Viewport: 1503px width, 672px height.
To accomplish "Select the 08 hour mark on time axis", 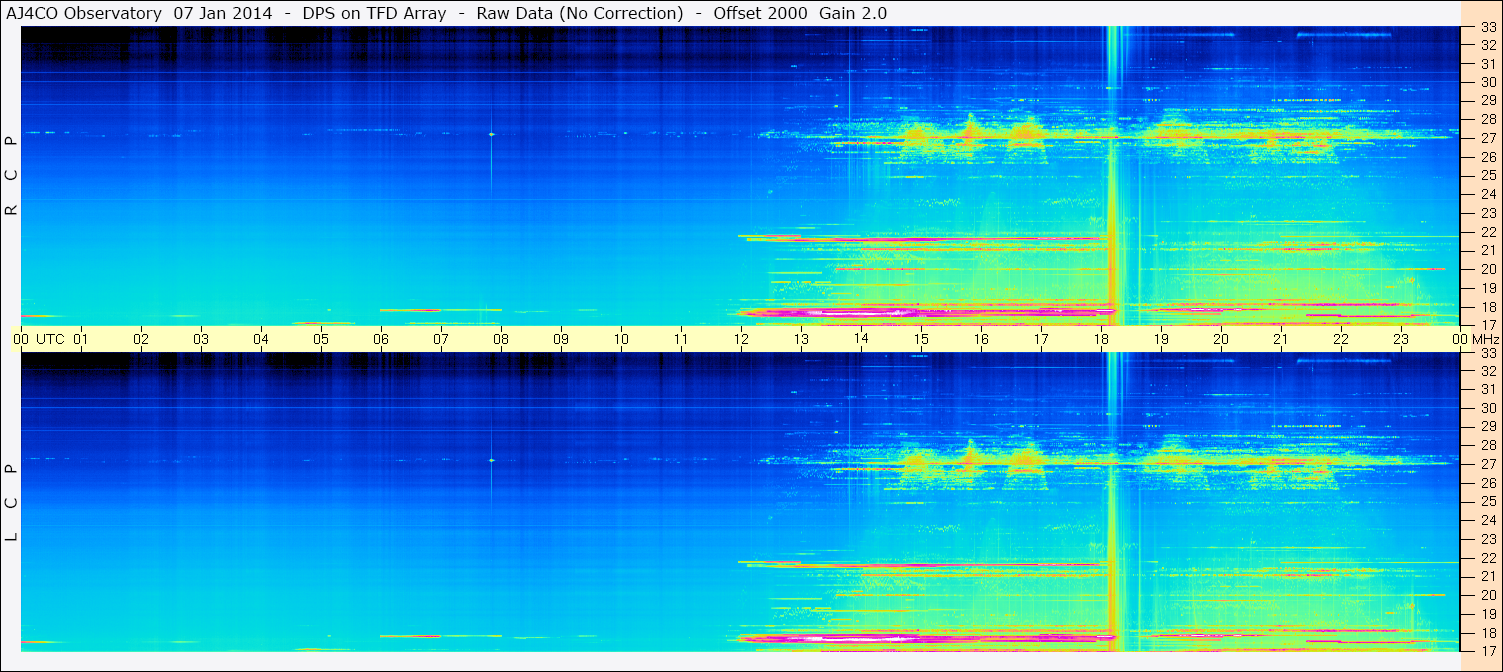I will tap(501, 339).
